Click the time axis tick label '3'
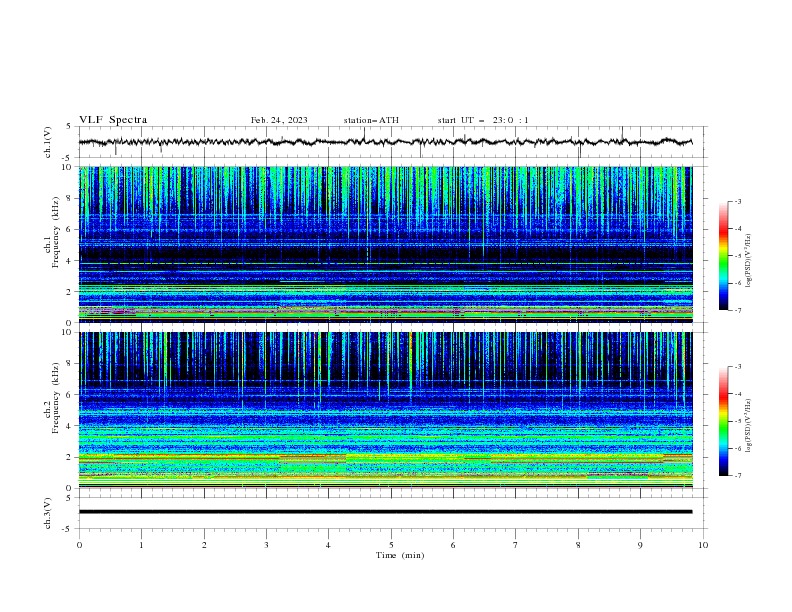The height and width of the screenshot is (612, 792). [266, 545]
